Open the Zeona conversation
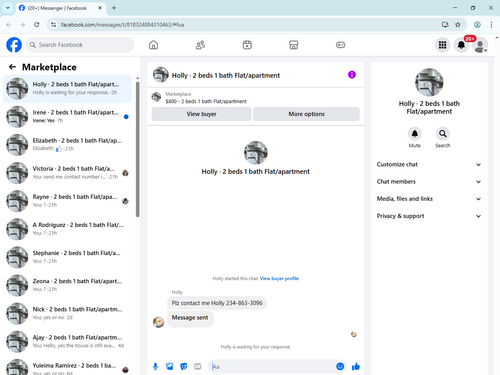Image resolution: width=500 pixels, height=375 pixels. (x=67, y=285)
